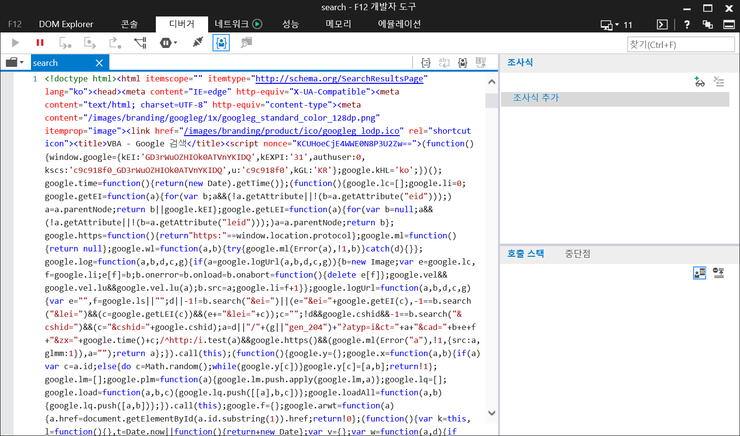Open the document mode emulation dropdown
The image size is (740, 436).
[617, 23]
